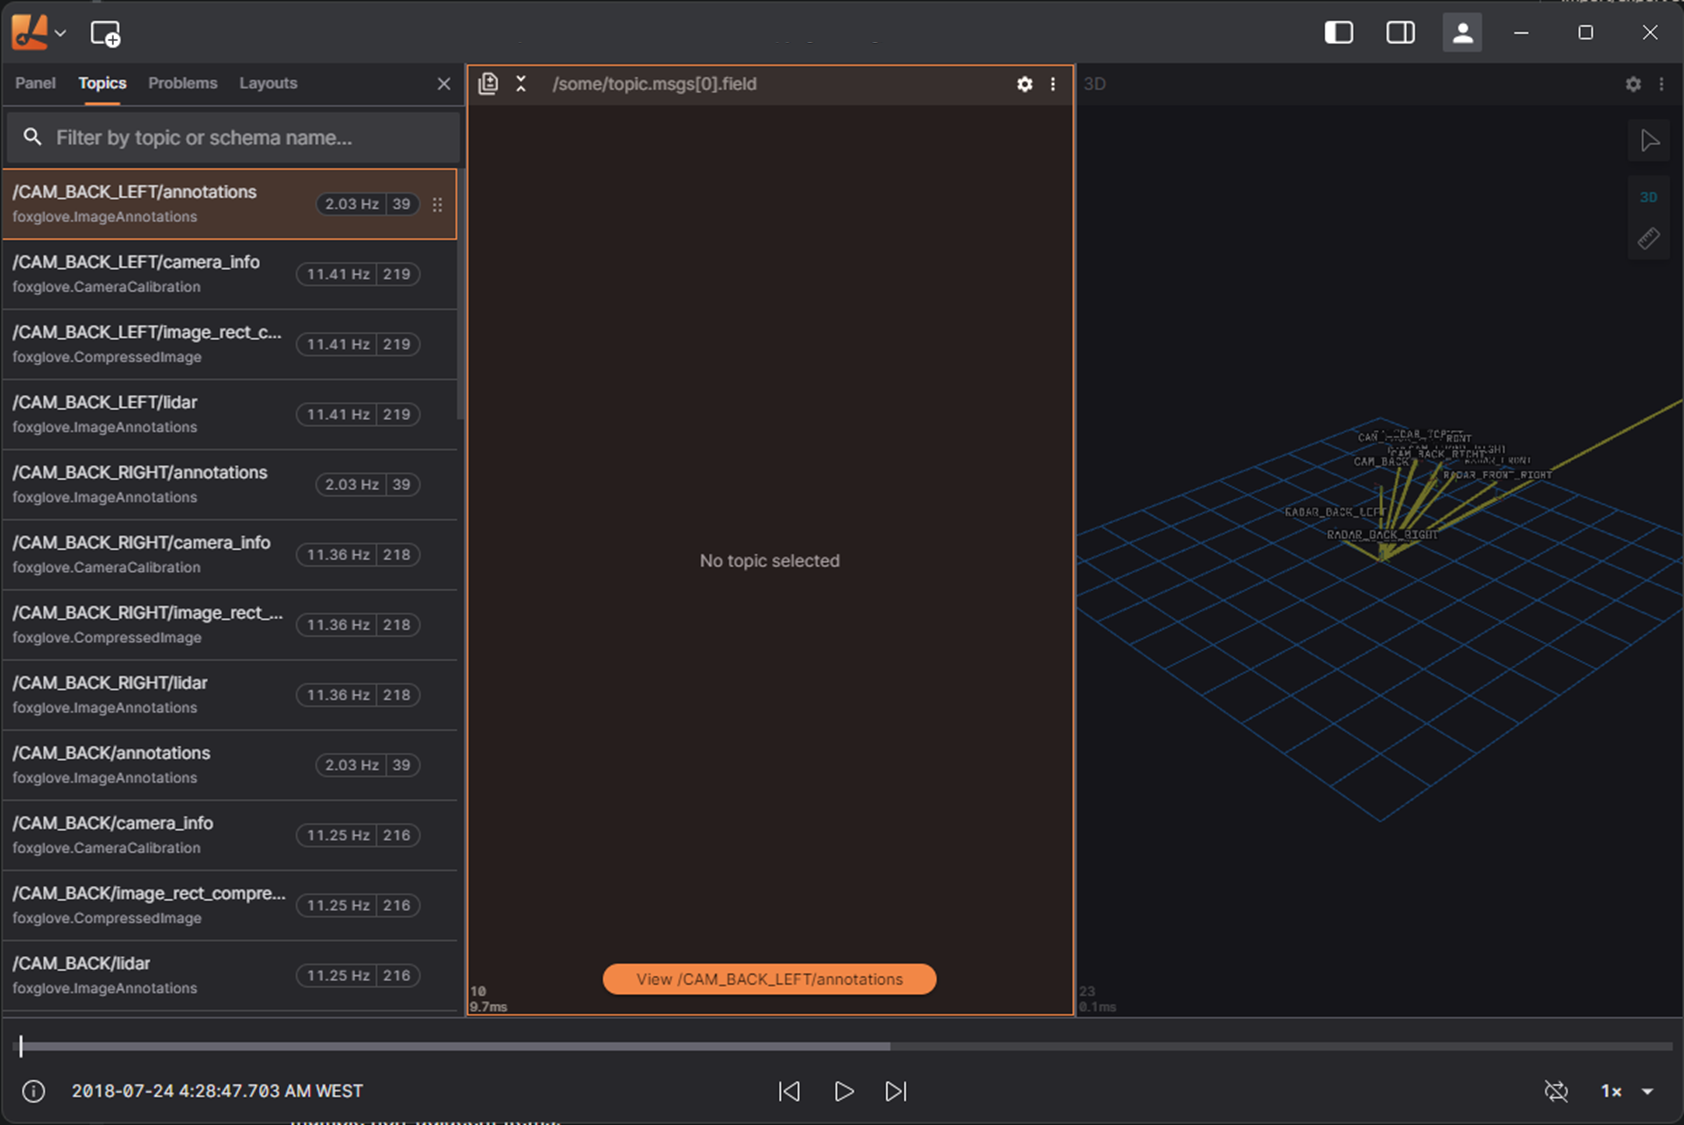Select /CAM_BACK_RIGHT/lidar topic
1684x1125 pixels.
click(x=229, y=694)
